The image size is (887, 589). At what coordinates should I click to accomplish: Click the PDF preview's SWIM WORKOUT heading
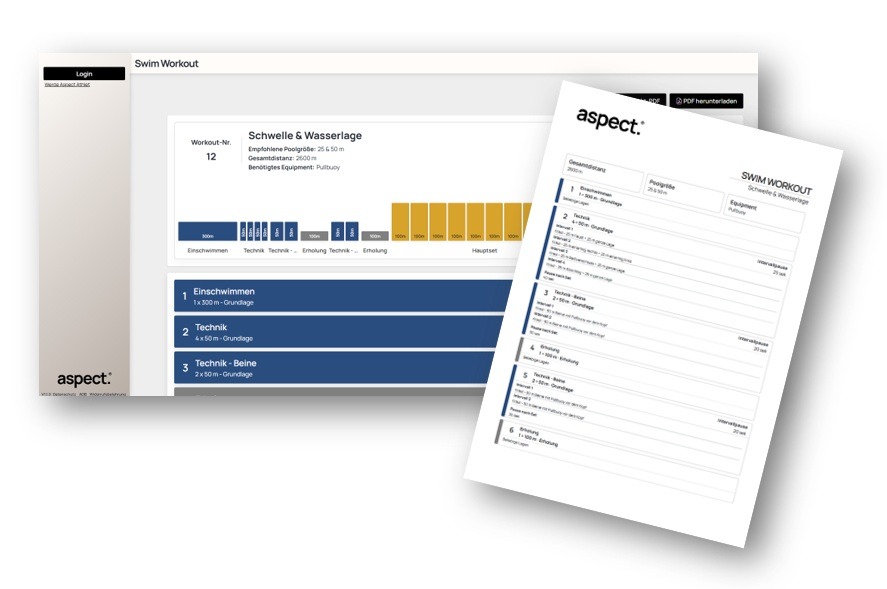pos(776,182)
